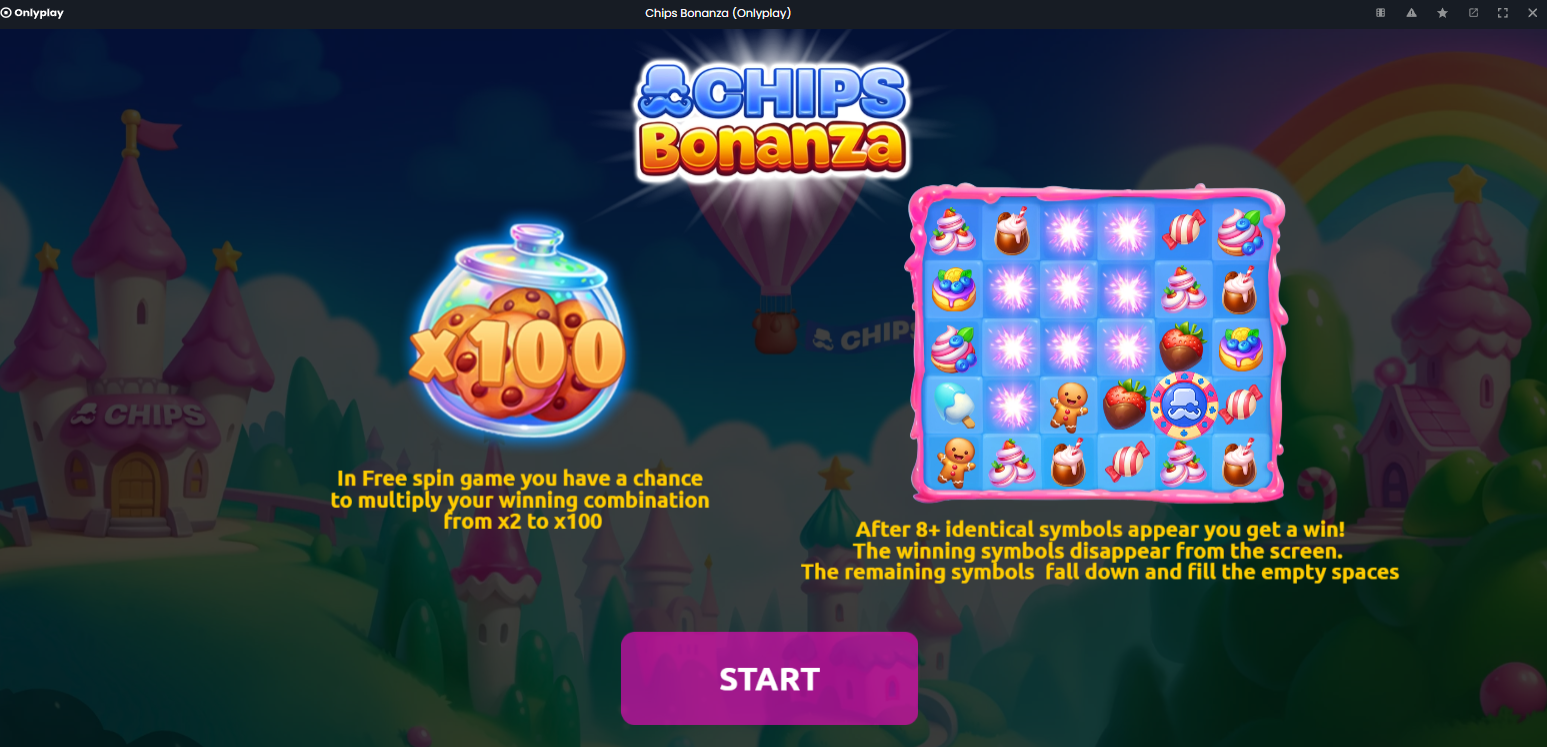Report a problem via warning triangle

click(1411, 13)
